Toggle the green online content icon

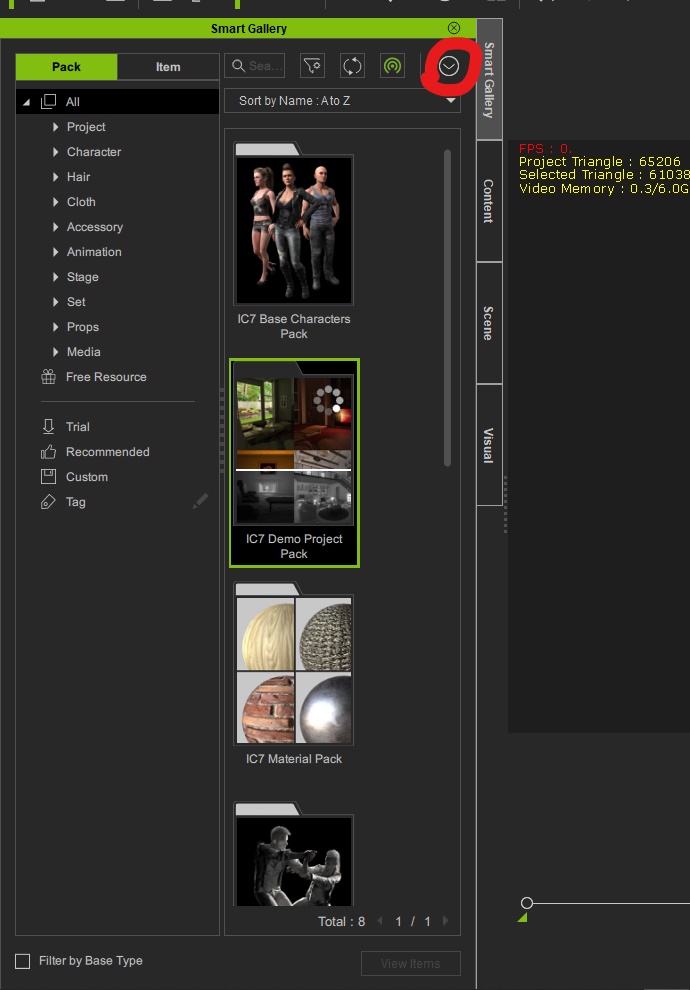click(392, 66)
